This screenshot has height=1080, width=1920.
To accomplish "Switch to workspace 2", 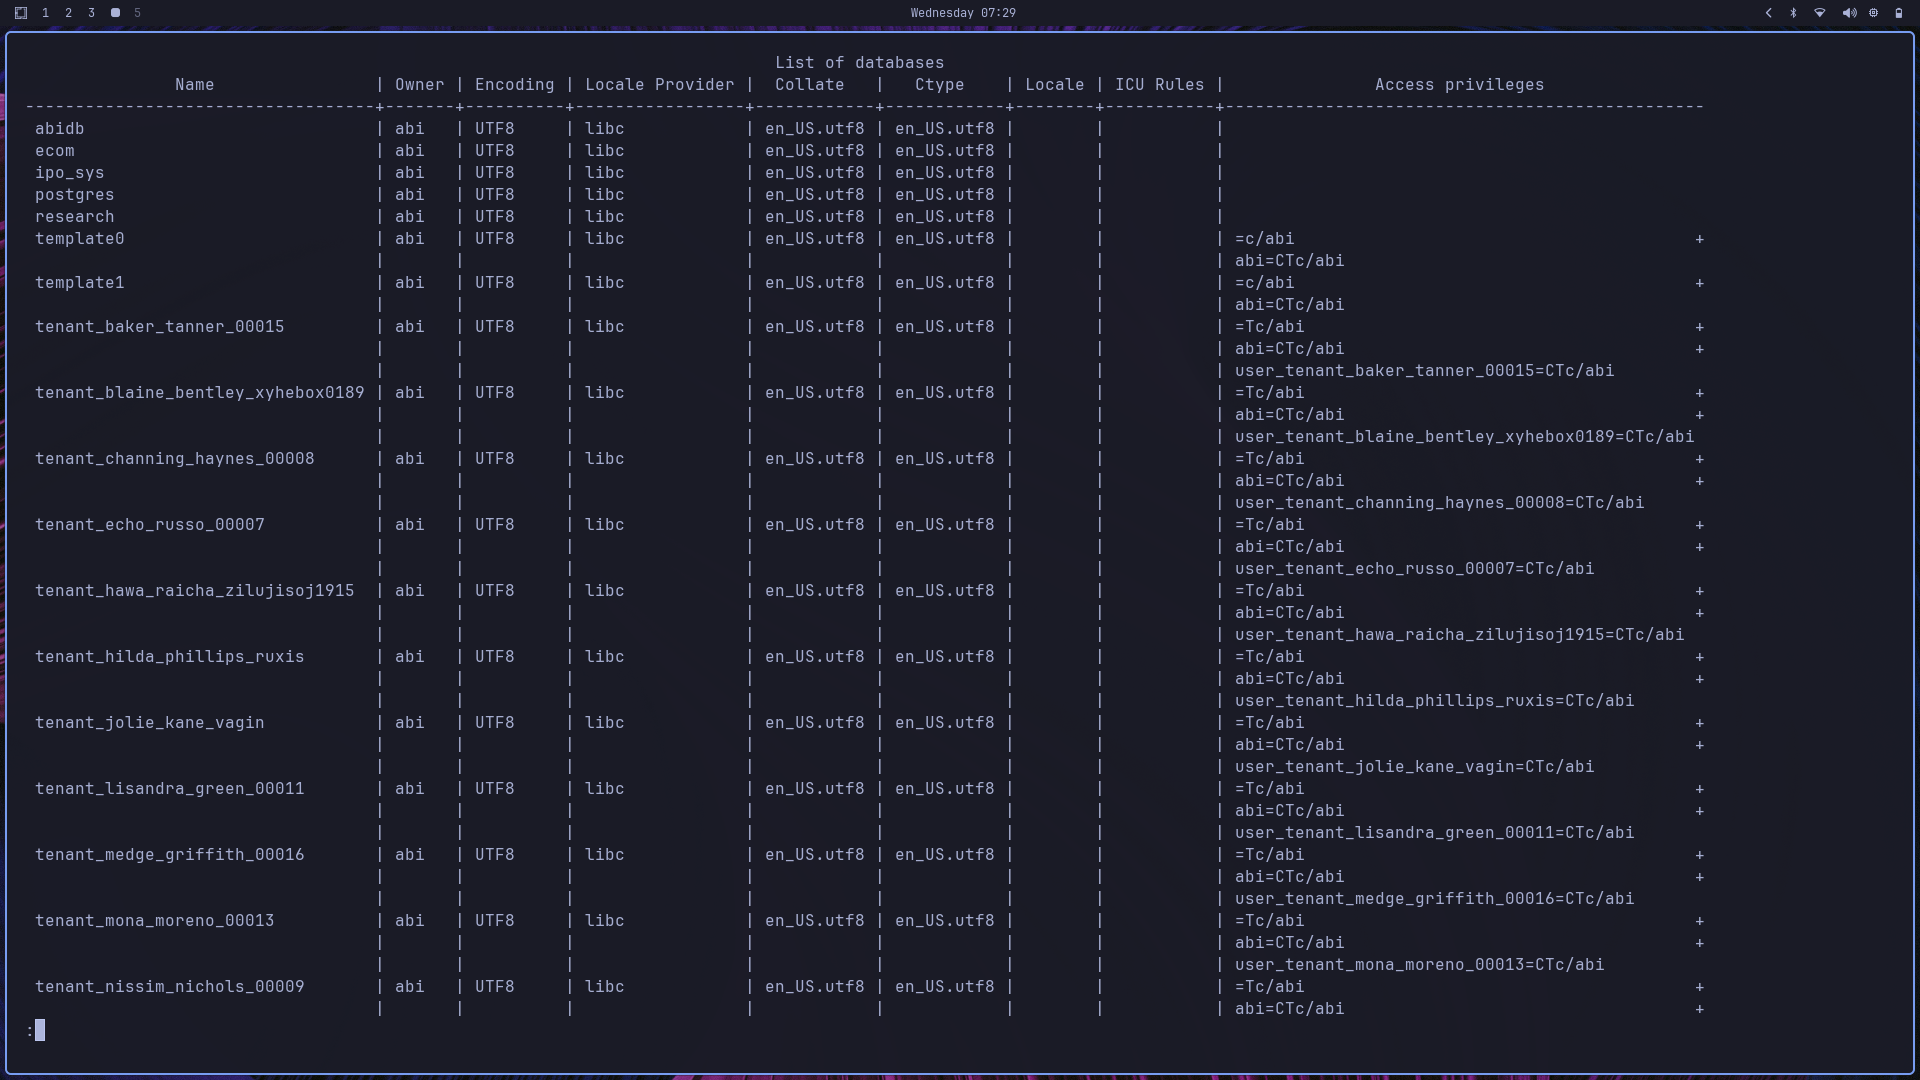I will (68, 13).
